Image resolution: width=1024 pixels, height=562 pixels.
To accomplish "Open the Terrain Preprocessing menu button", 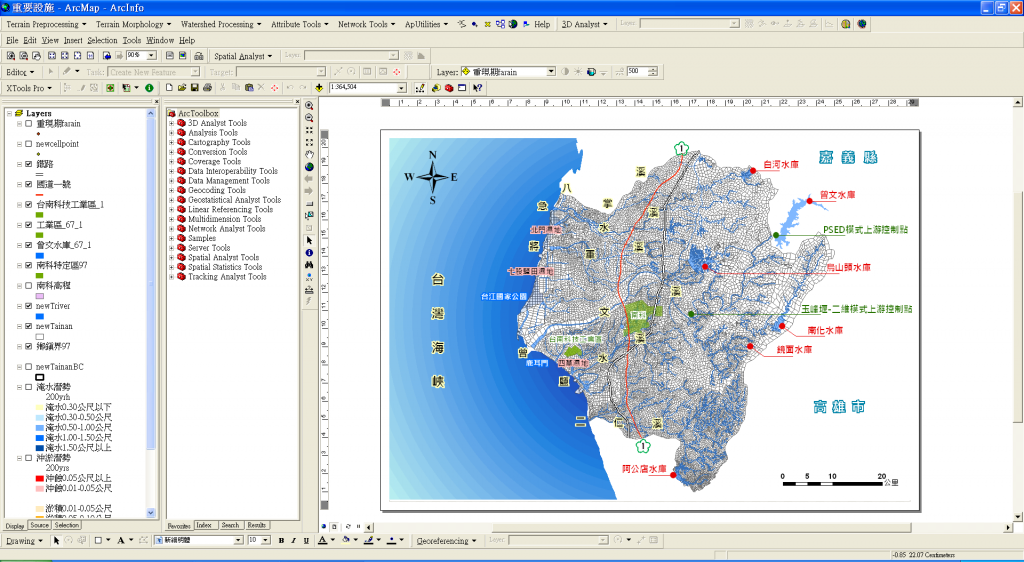I will 46,24.
